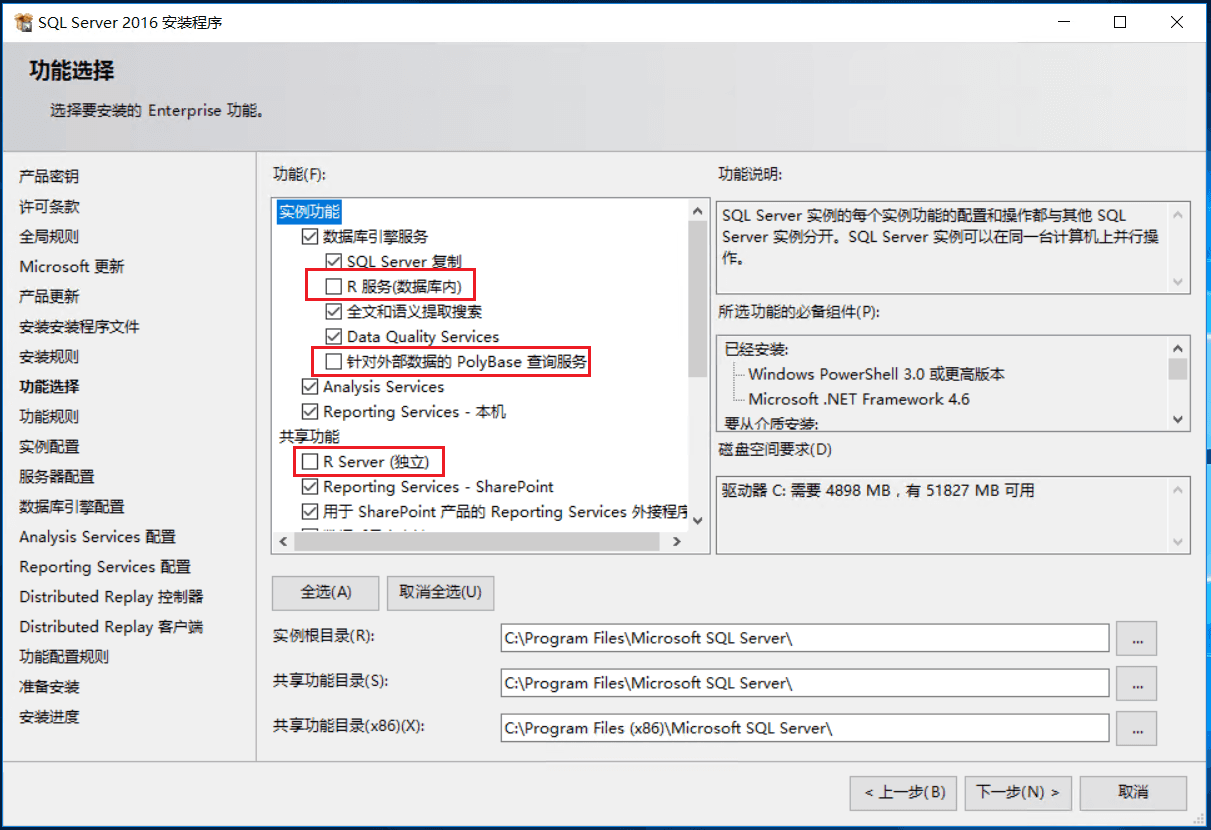The width and height of the screenshot is (1211, 830).
Task: Click 功能配置规则 in sidebar
Action: pyautogui.click(x=64, y=657)
